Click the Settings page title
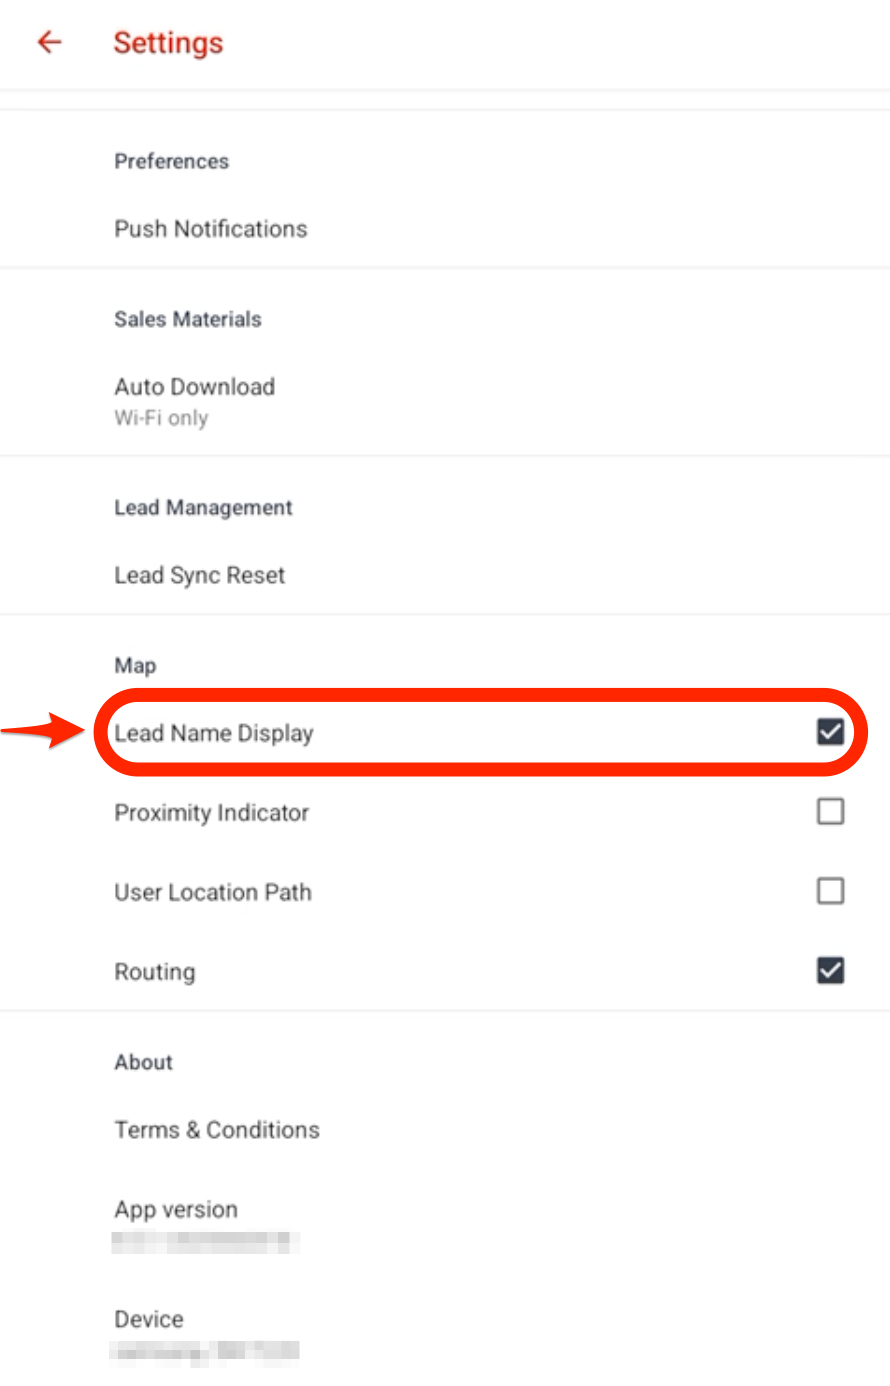 click(x=168, y=43)
